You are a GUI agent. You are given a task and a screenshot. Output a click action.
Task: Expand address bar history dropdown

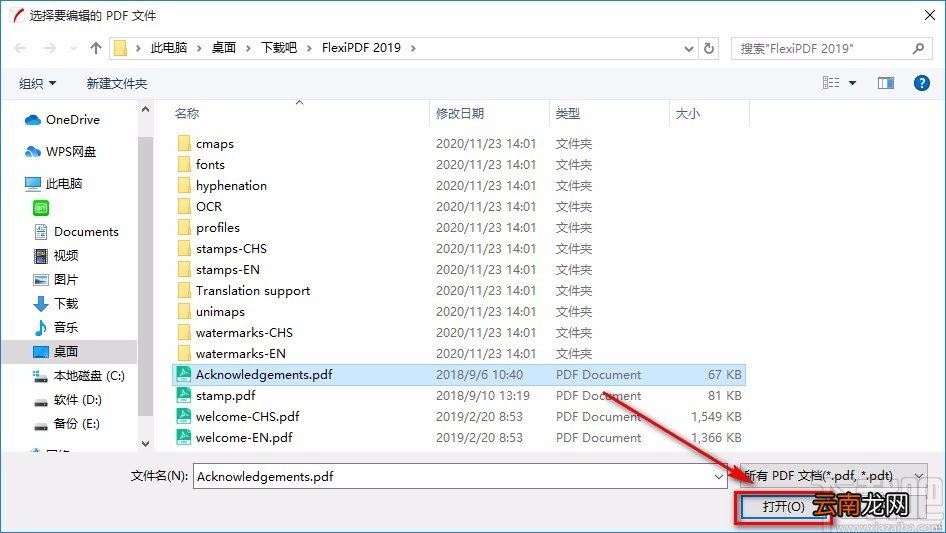pos(688,48)
